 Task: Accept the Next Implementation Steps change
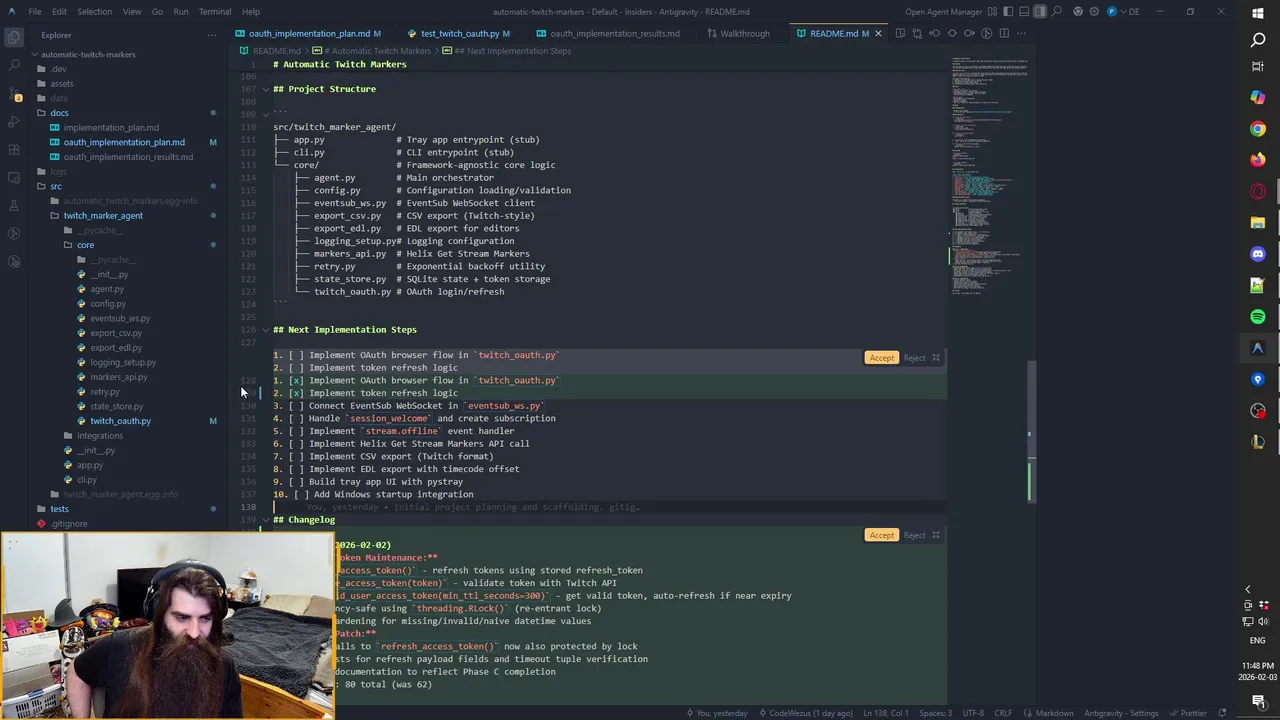(x=881, y=358)
